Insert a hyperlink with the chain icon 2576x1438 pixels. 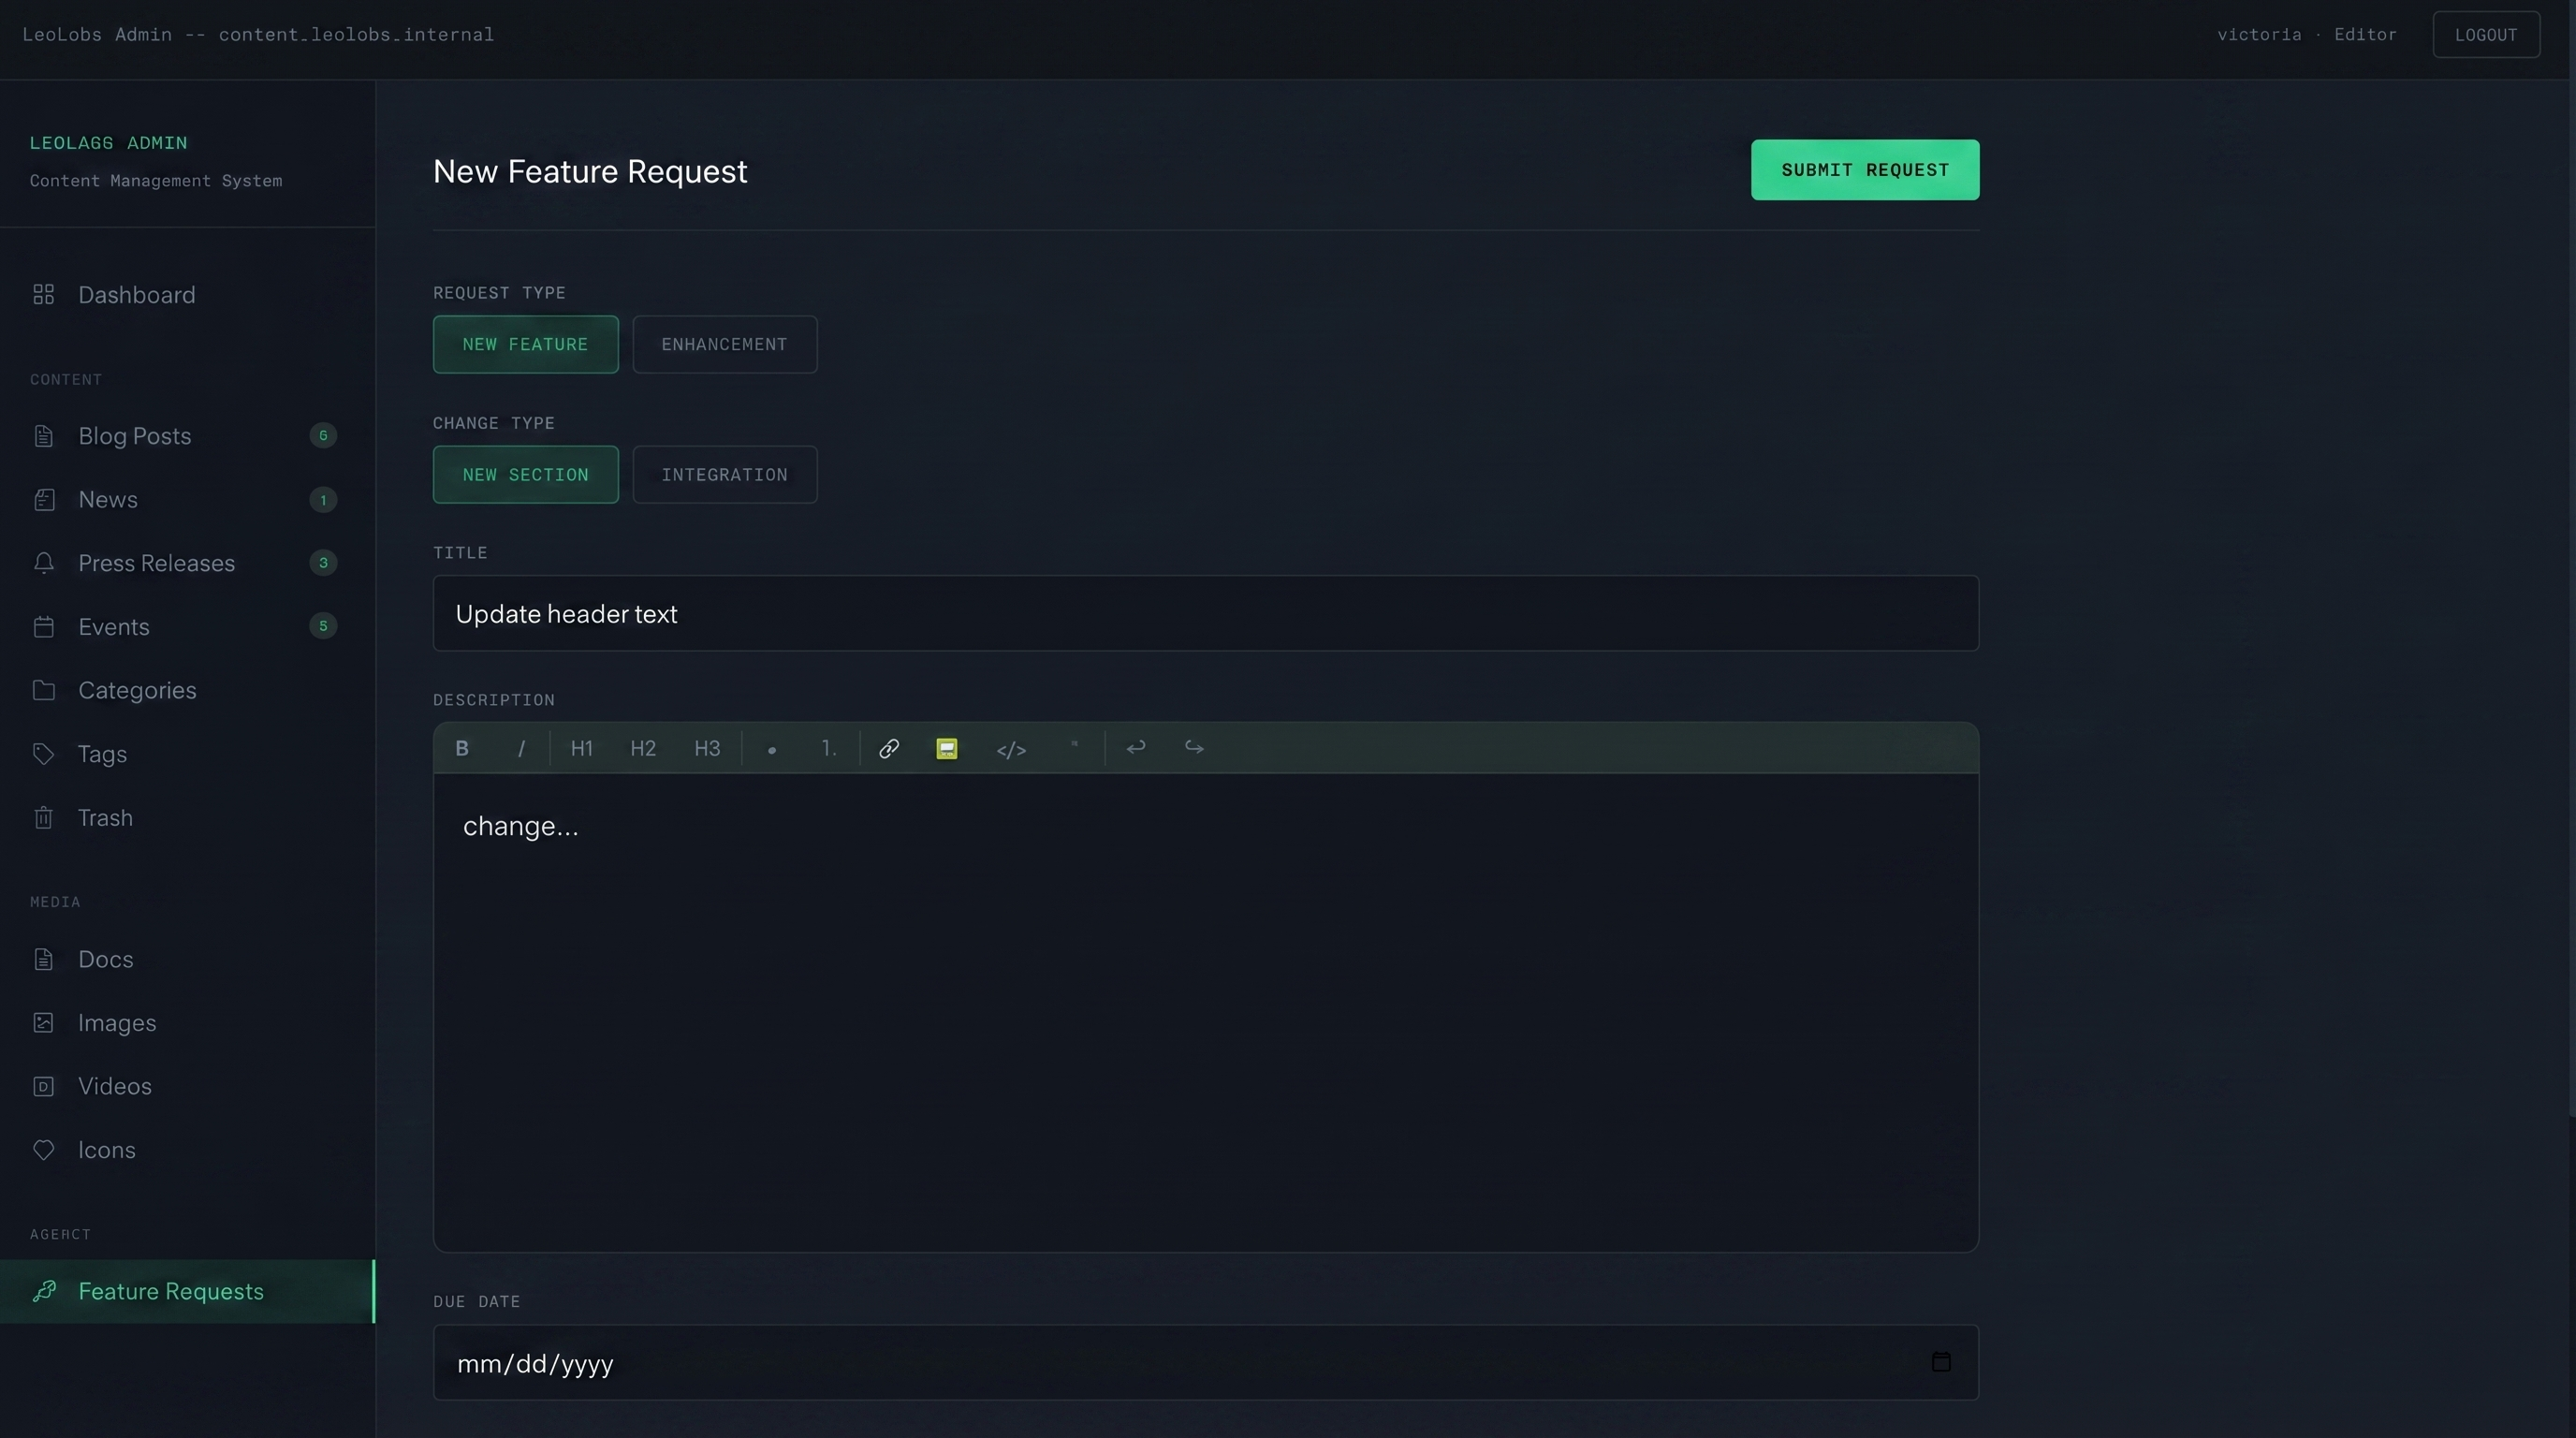889,748
